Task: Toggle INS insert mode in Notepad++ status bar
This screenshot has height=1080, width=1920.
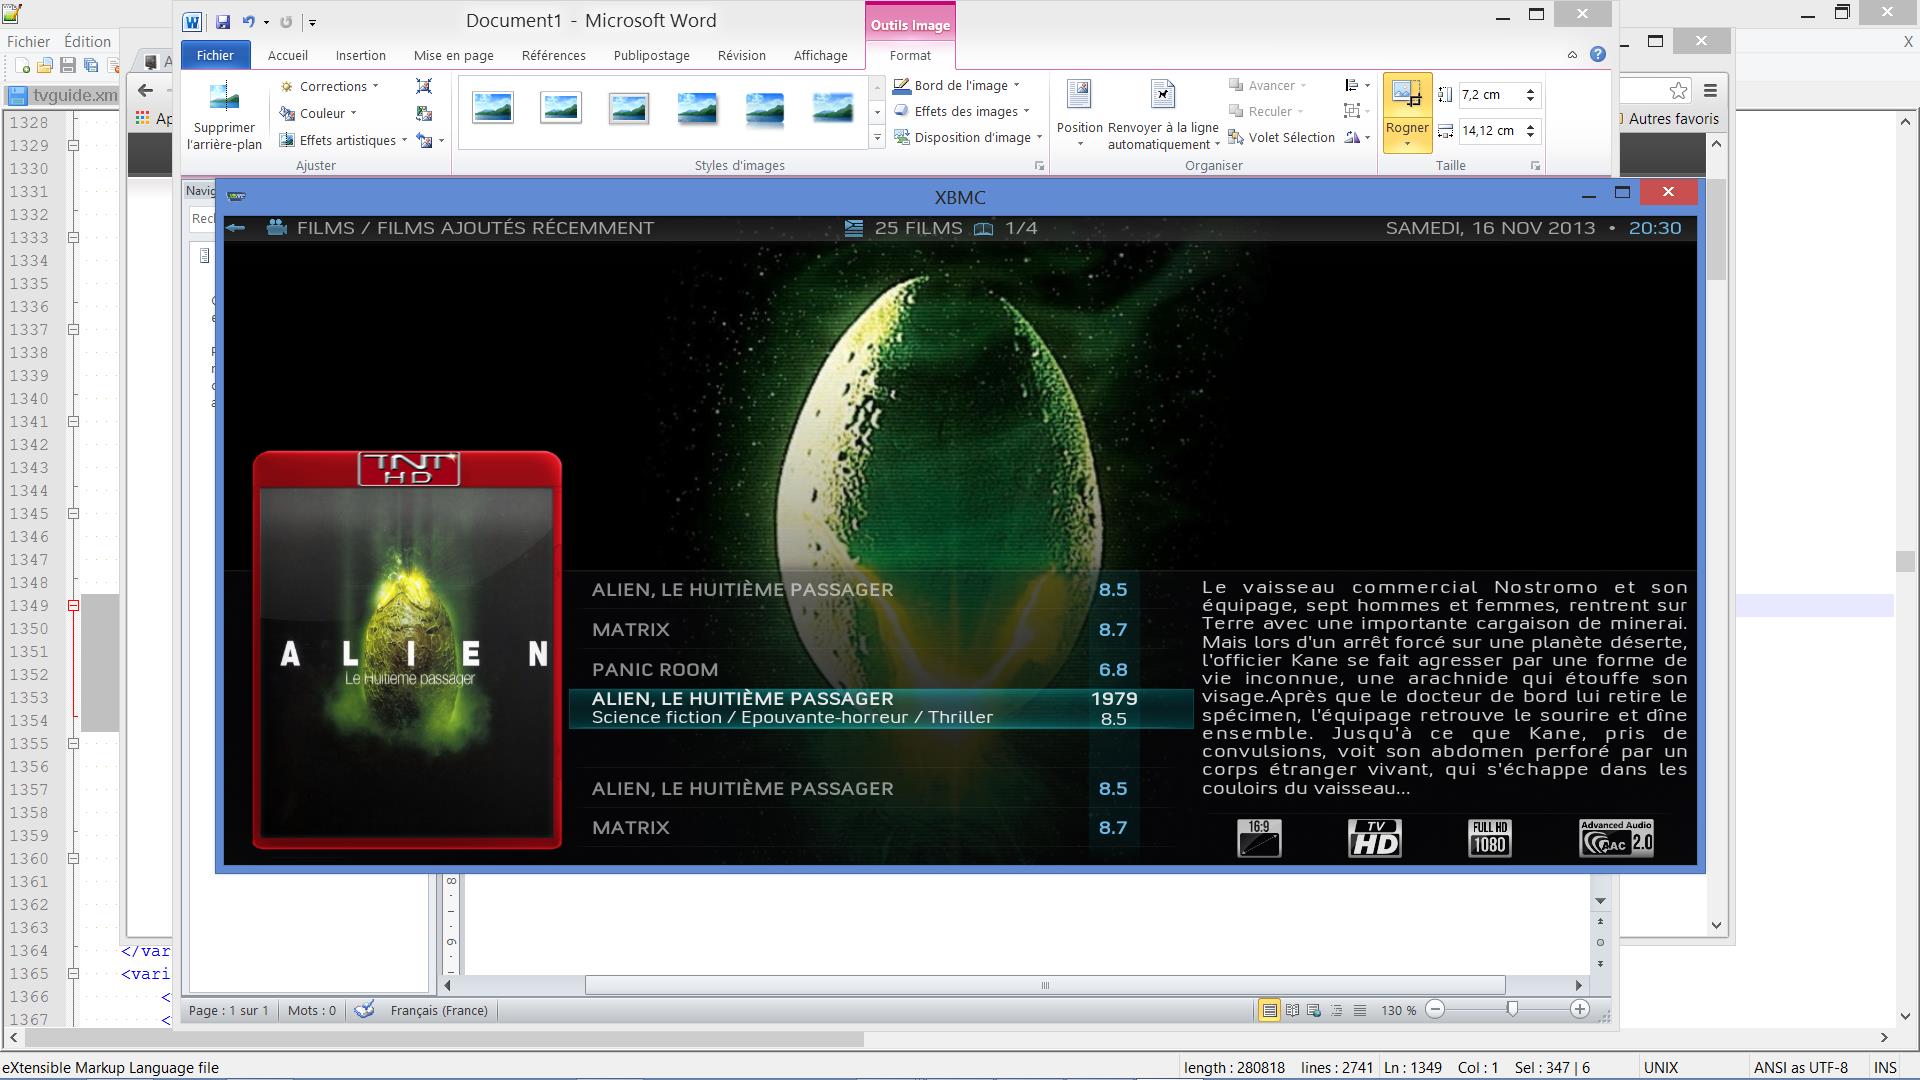Action: click(1885, 1068)
